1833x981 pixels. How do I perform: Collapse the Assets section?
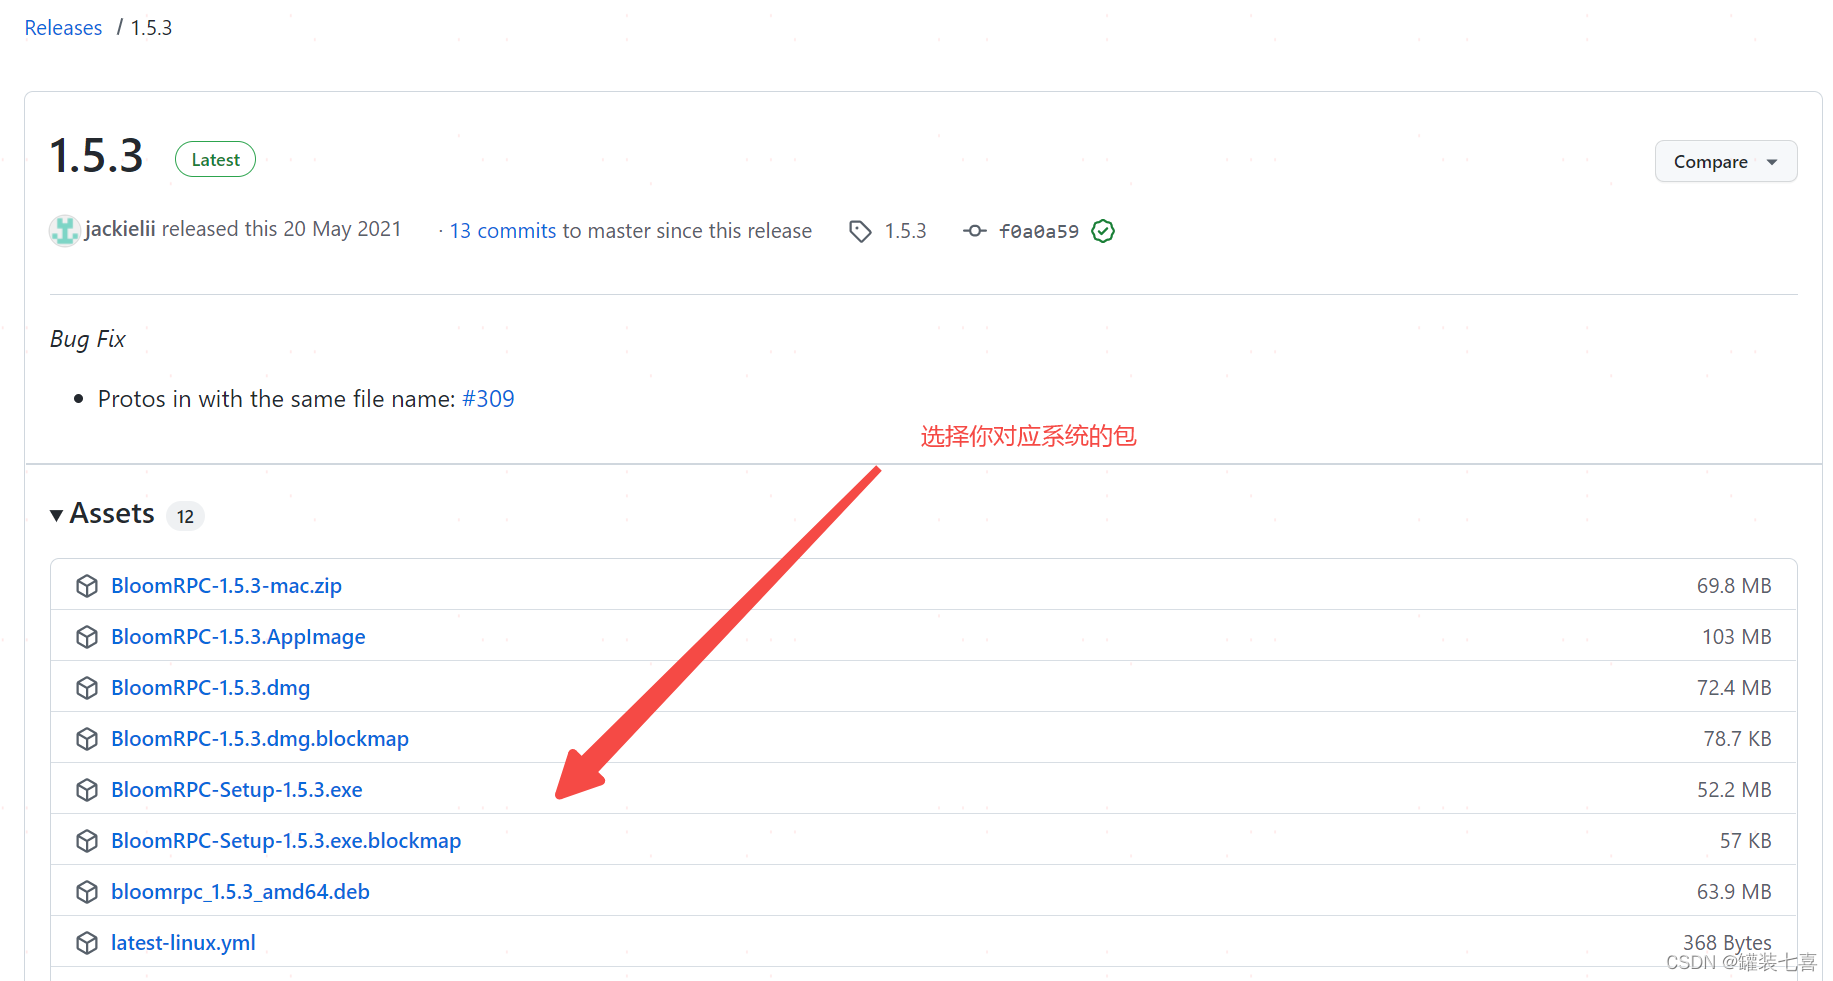(102, 514)
